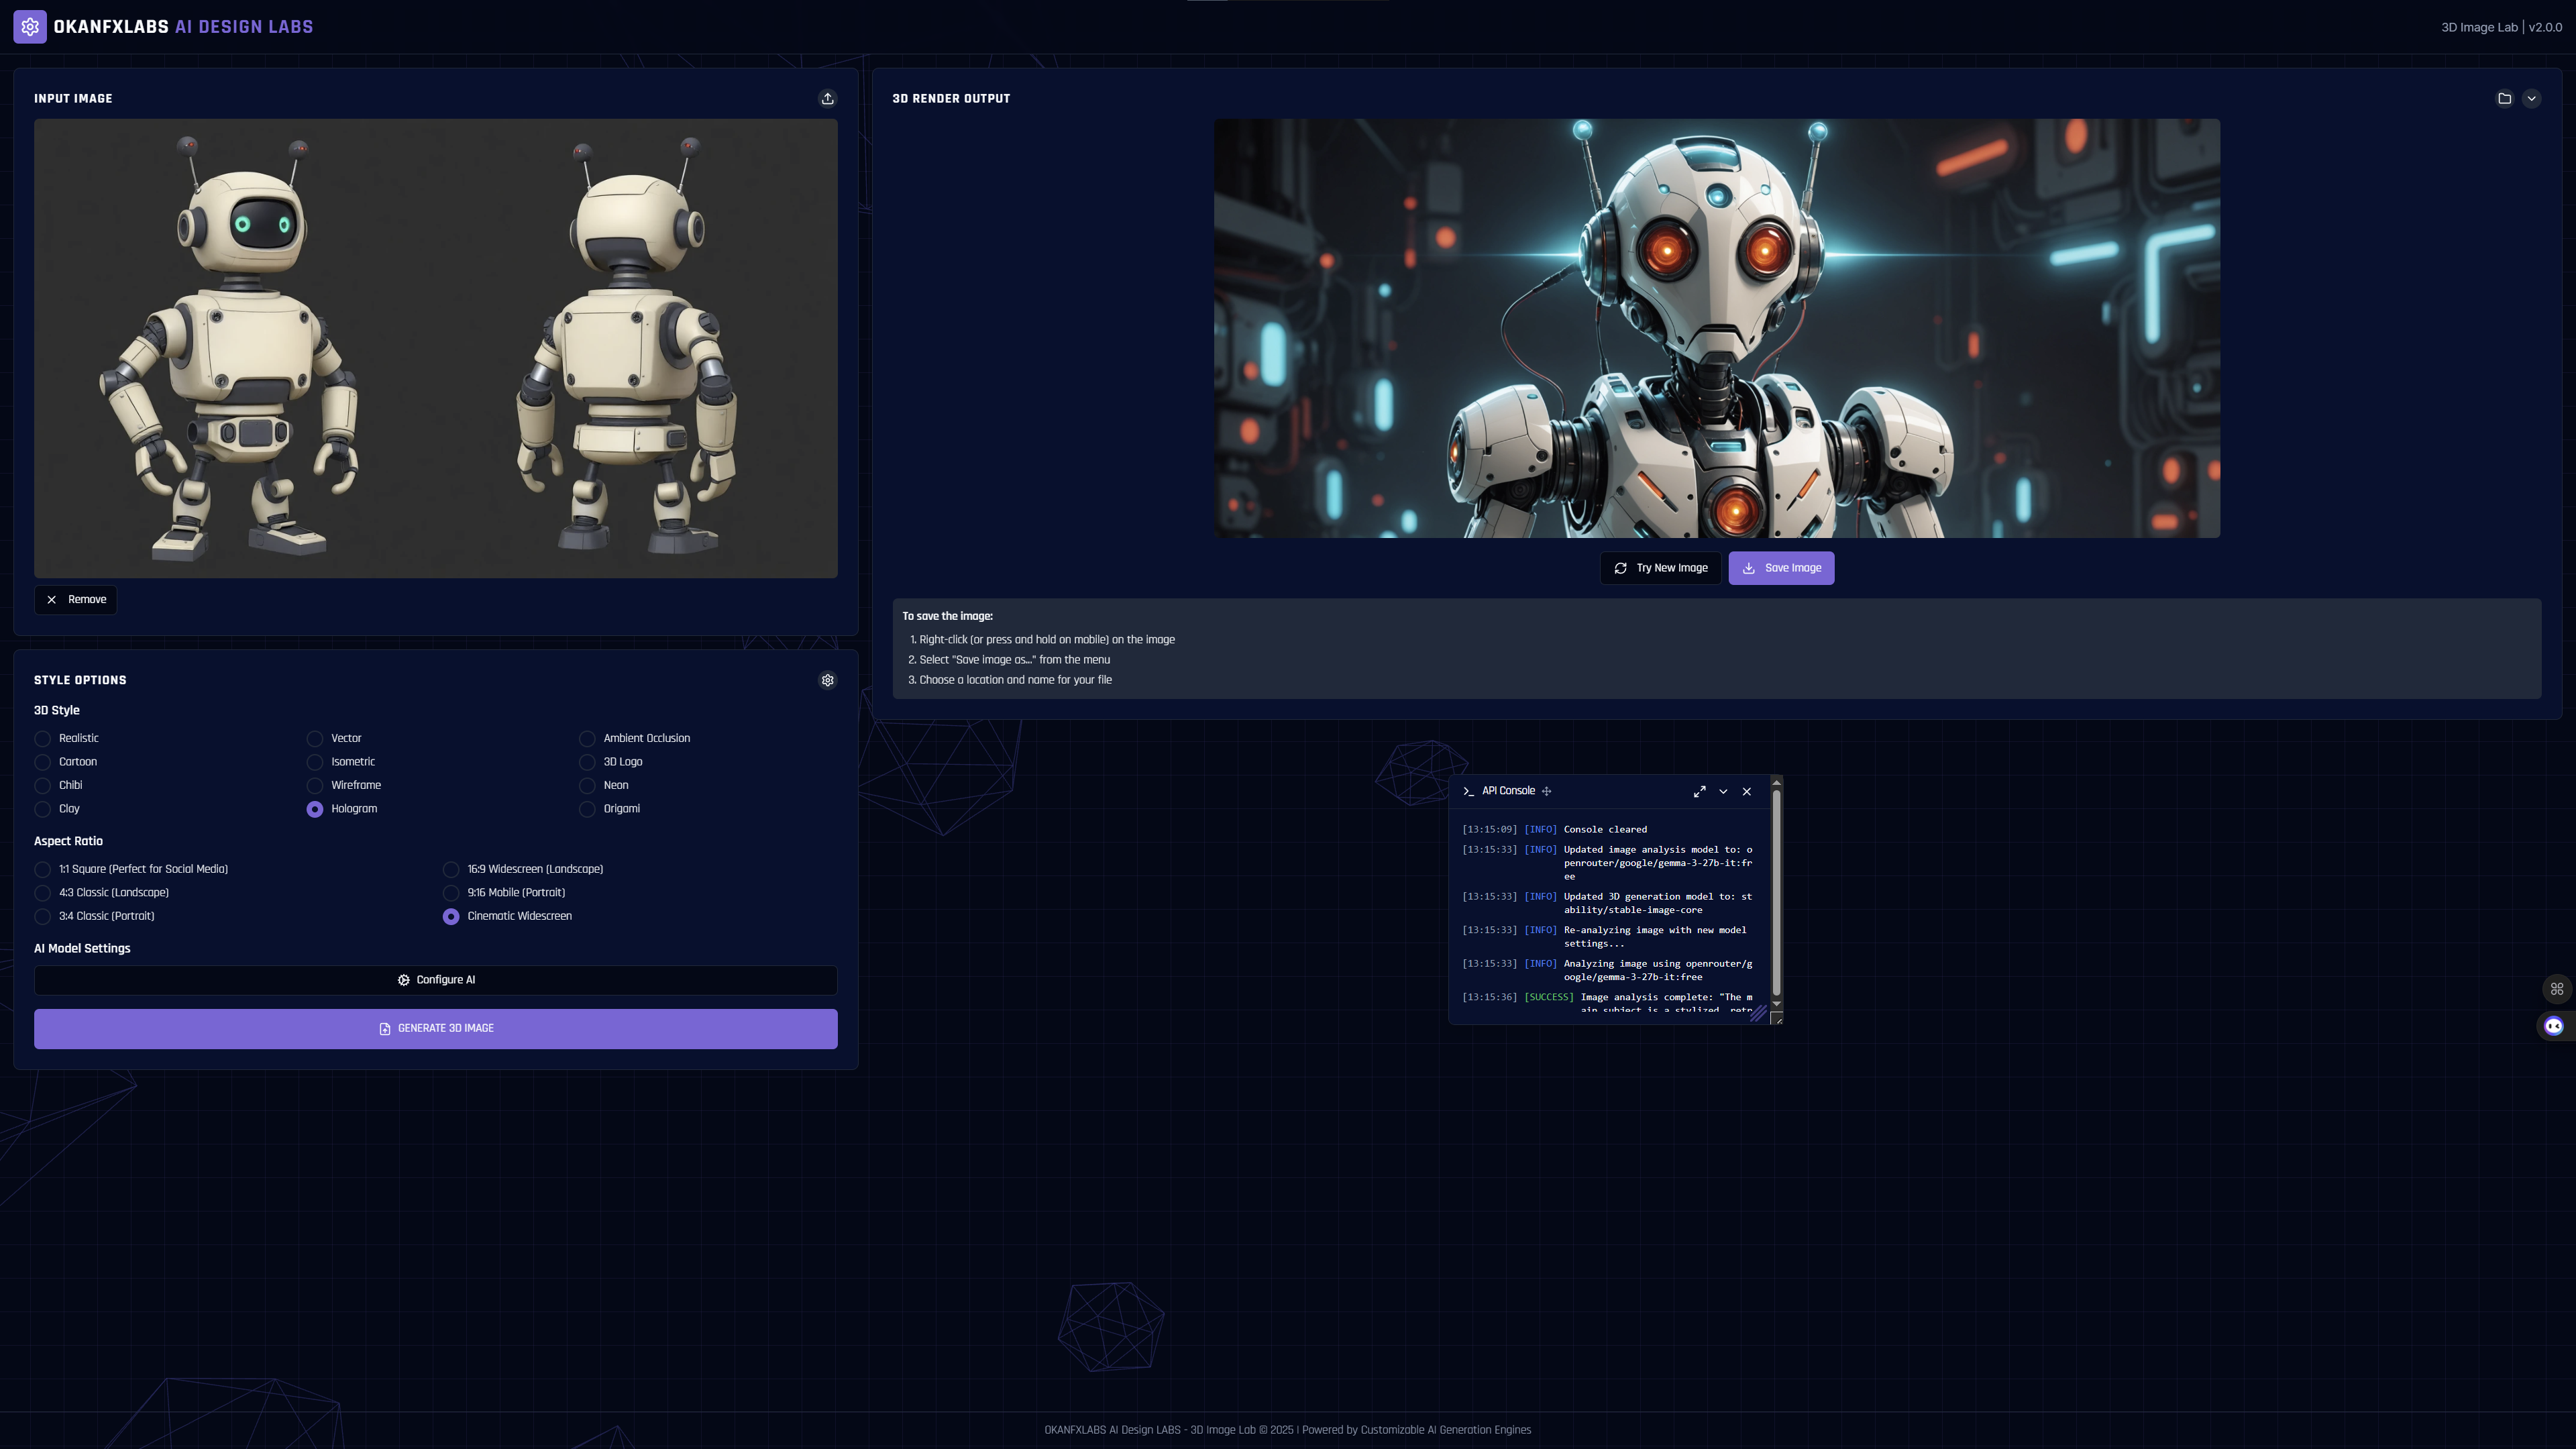Click the move handle next to API Console title
Screen dimensions: 2576x1449
[1546, 790]
